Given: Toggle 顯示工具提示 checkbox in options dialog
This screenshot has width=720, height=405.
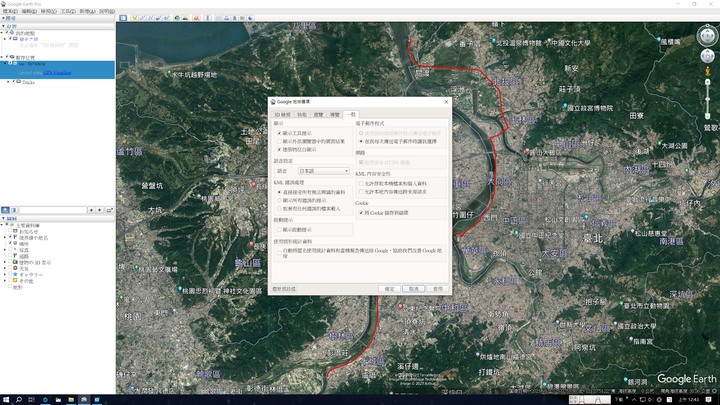Looking at the screenshot, I should click(x=279, y=133).
